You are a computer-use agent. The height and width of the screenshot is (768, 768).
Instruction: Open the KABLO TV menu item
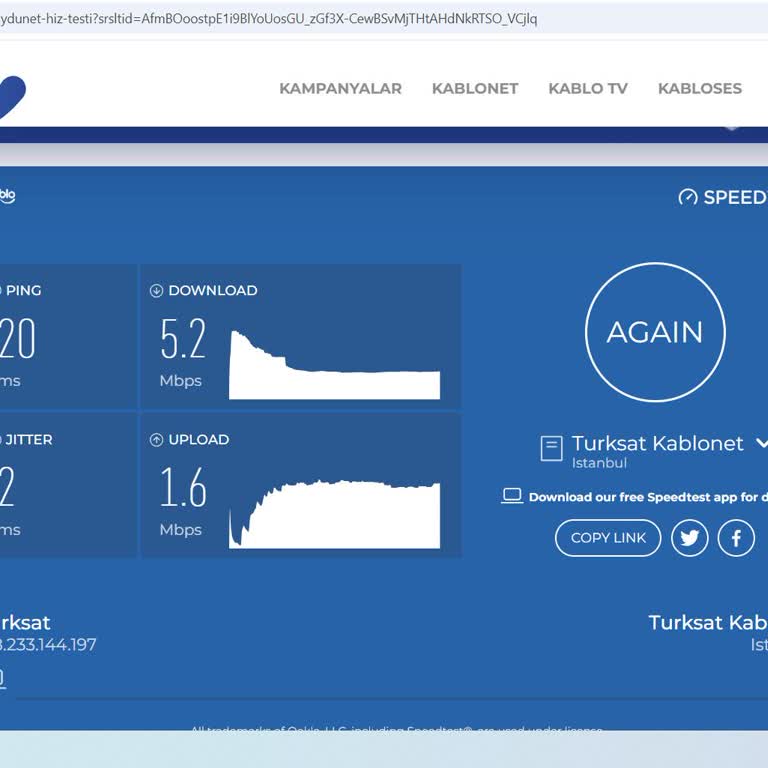tap(588, 89)
